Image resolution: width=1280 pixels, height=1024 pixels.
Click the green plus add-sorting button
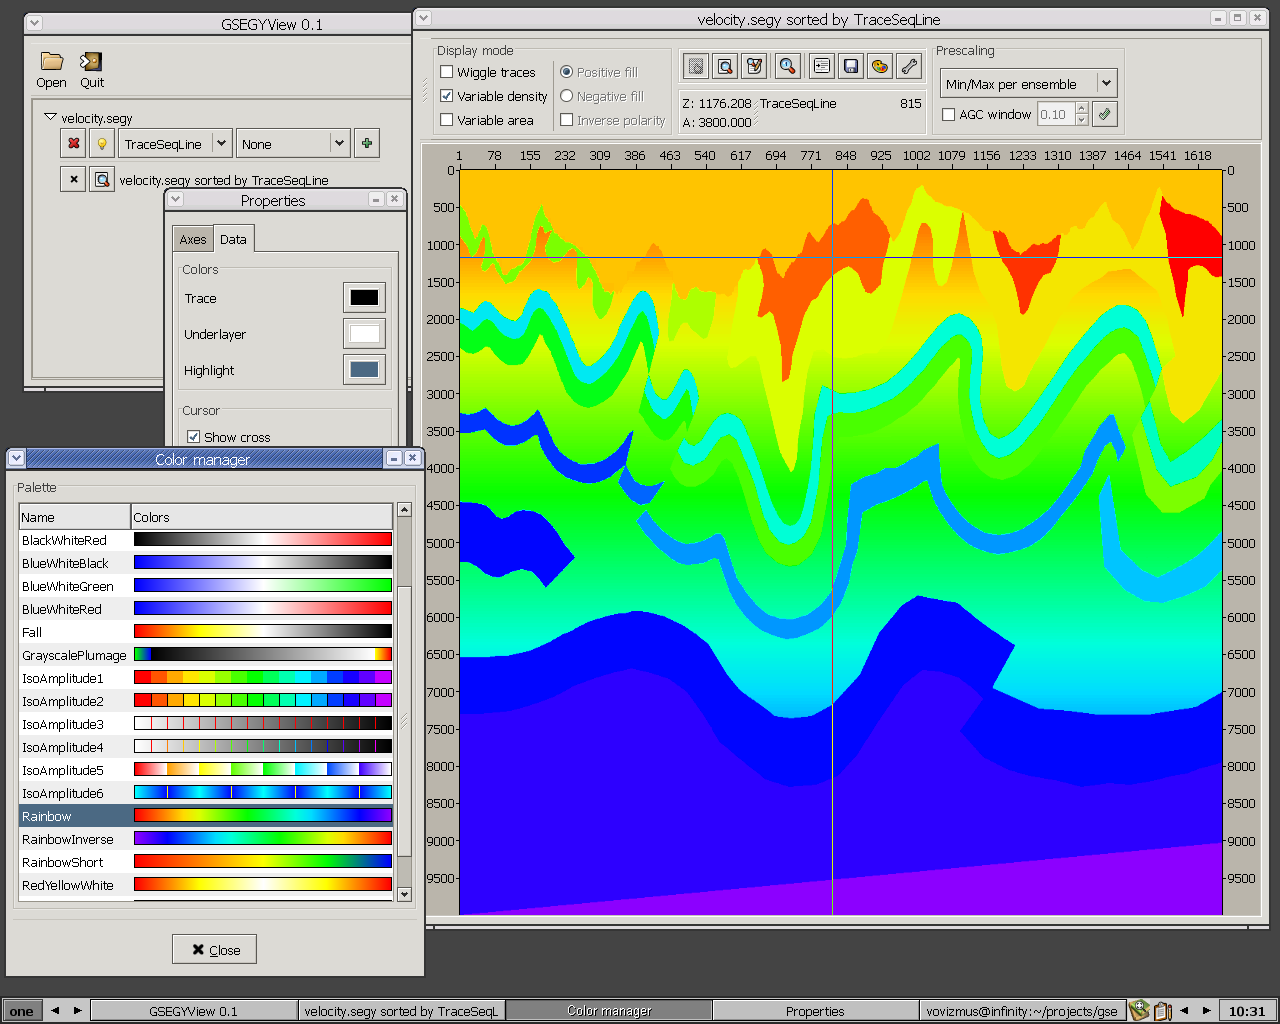(367, 143)
